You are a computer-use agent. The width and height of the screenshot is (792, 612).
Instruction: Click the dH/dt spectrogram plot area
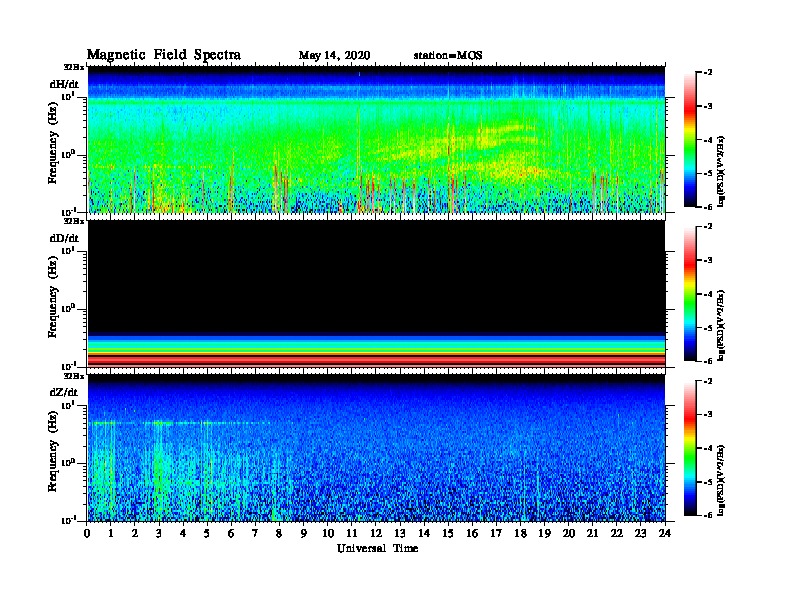377,139
